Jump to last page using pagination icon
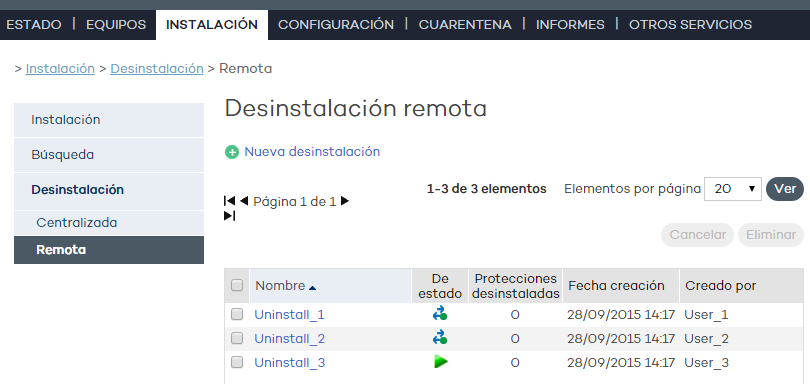The width and height of the screenshot is (810, 384). (x=229, y=216)
